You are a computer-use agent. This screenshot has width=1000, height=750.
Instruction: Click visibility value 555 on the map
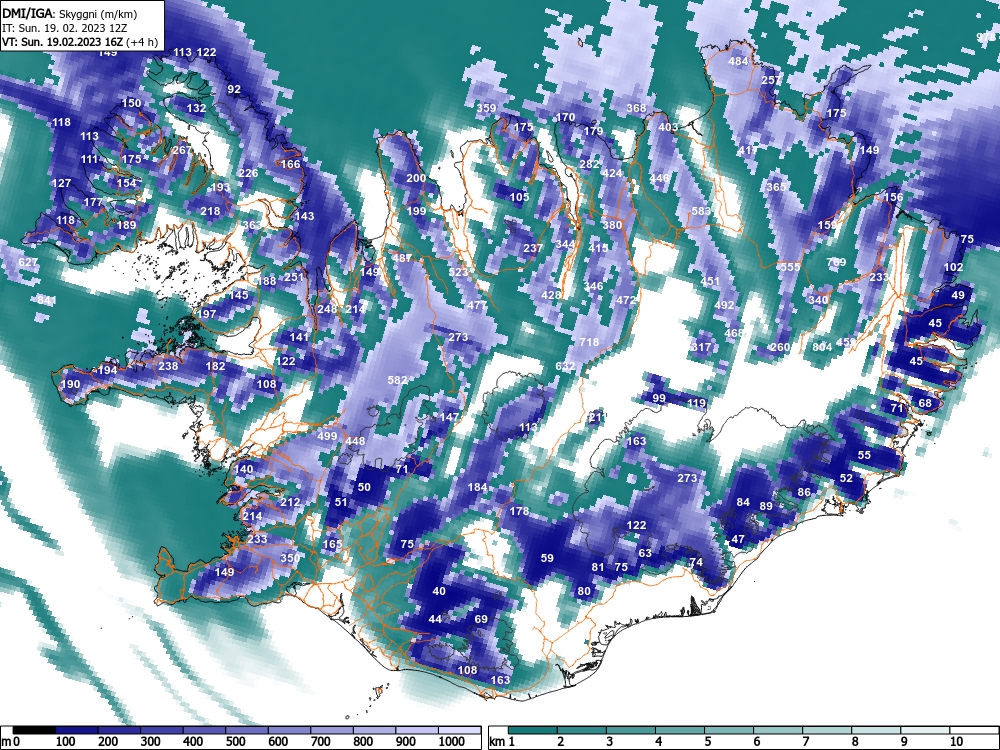click(x=790, y=267)
